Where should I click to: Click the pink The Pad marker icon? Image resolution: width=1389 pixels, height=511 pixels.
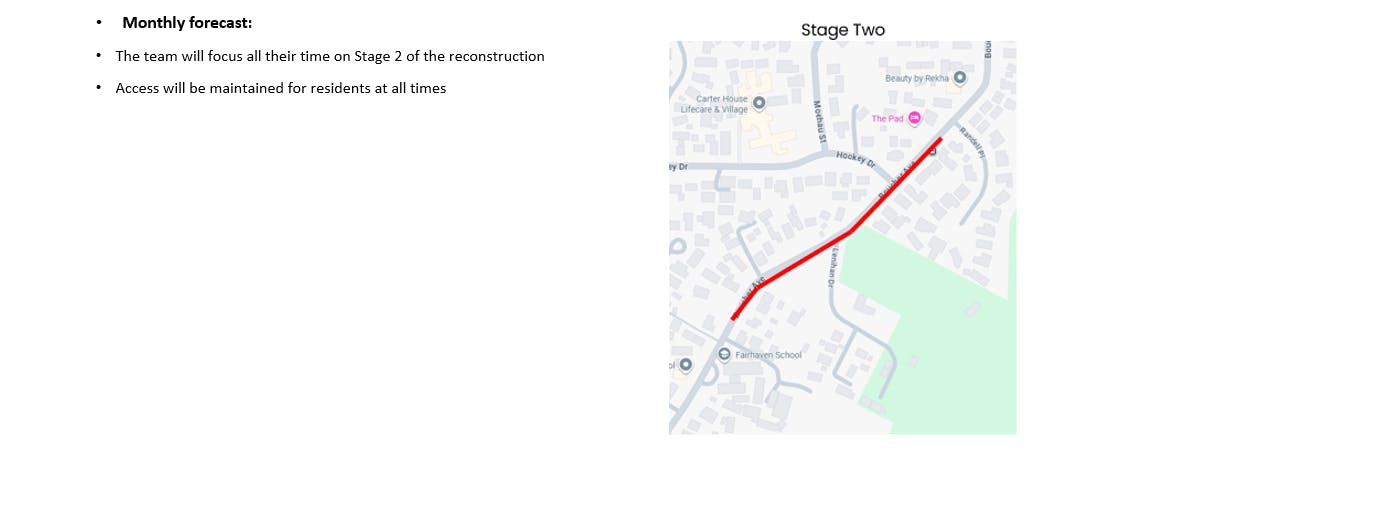(915, 118)
